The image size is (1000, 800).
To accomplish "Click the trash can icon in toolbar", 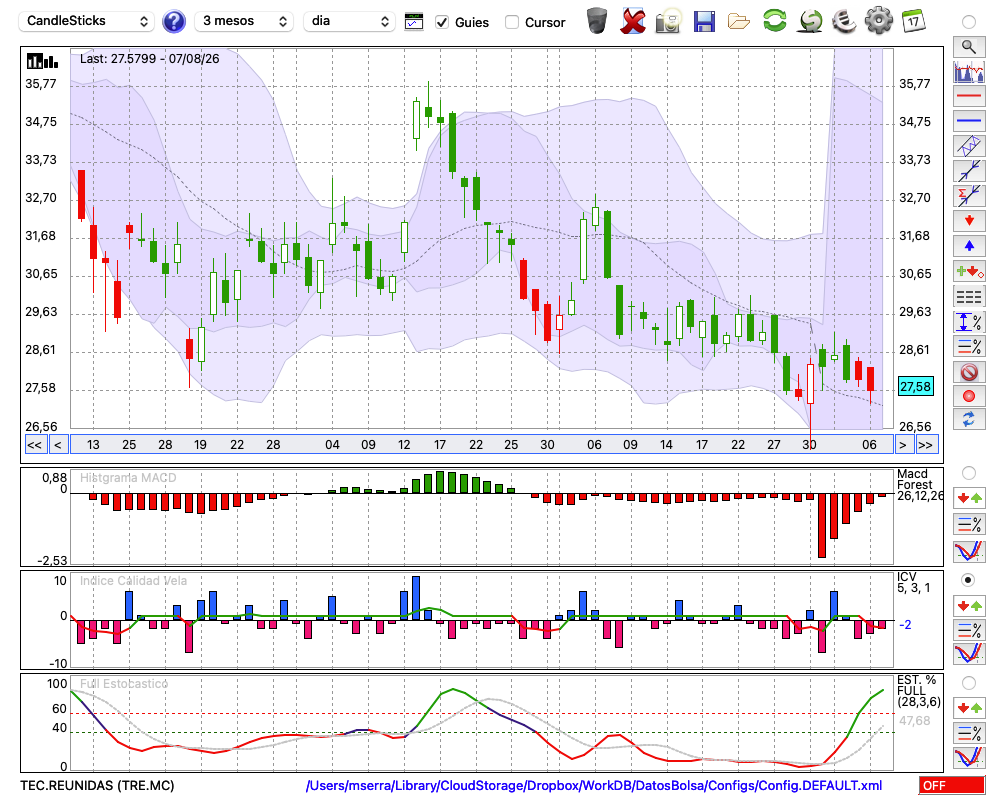I will point(597,21).
